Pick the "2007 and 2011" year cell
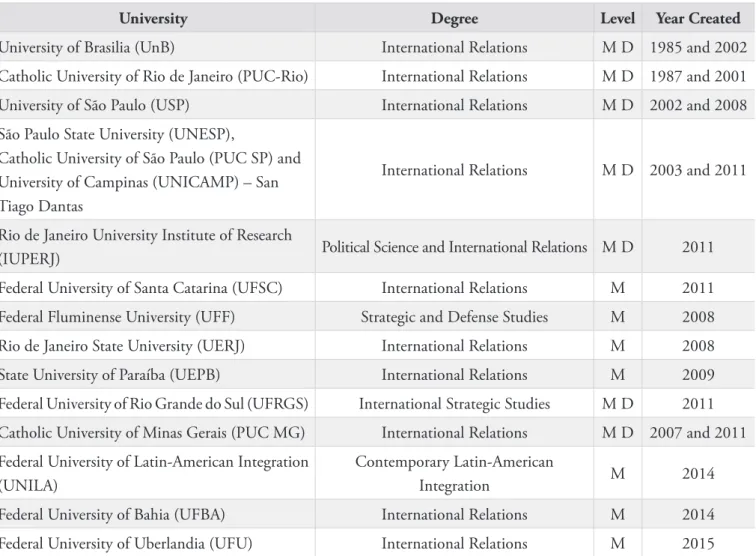This screenshot has height=556, width=756. 698,433
